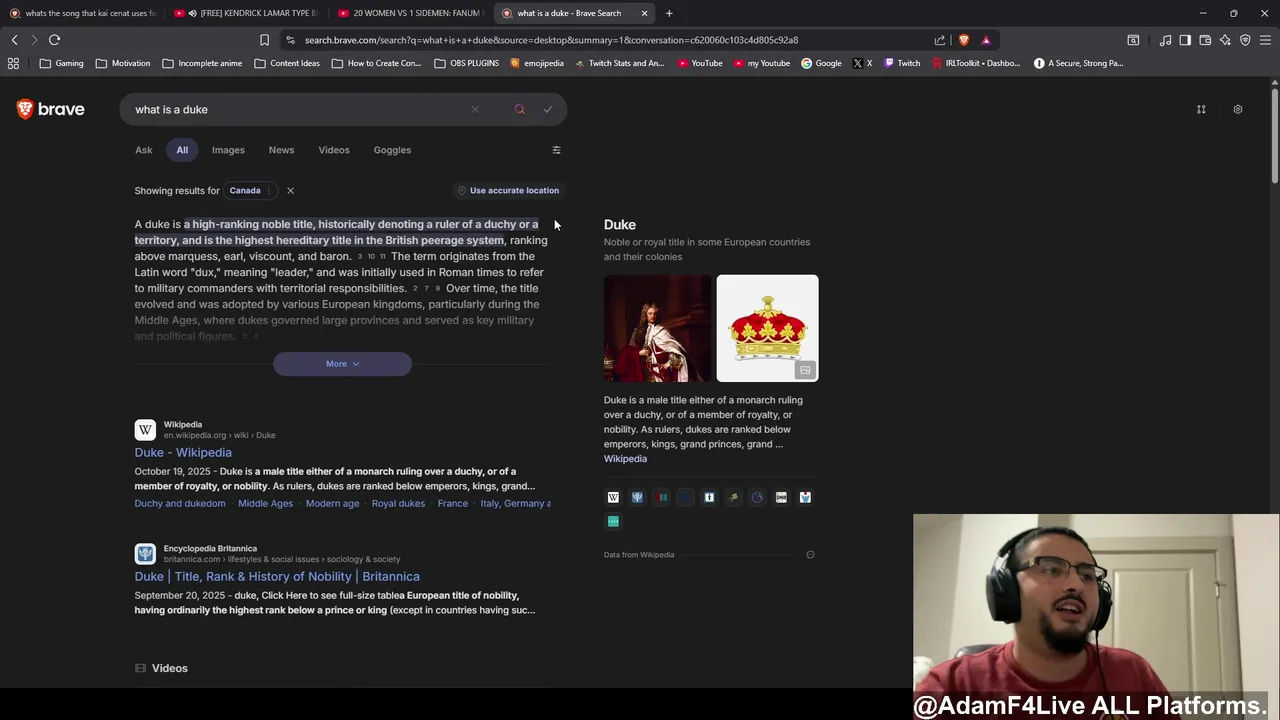Click the checkmark icon in search box
The height and width of the screenshot is (720, 1280).
tap(548, 109)
